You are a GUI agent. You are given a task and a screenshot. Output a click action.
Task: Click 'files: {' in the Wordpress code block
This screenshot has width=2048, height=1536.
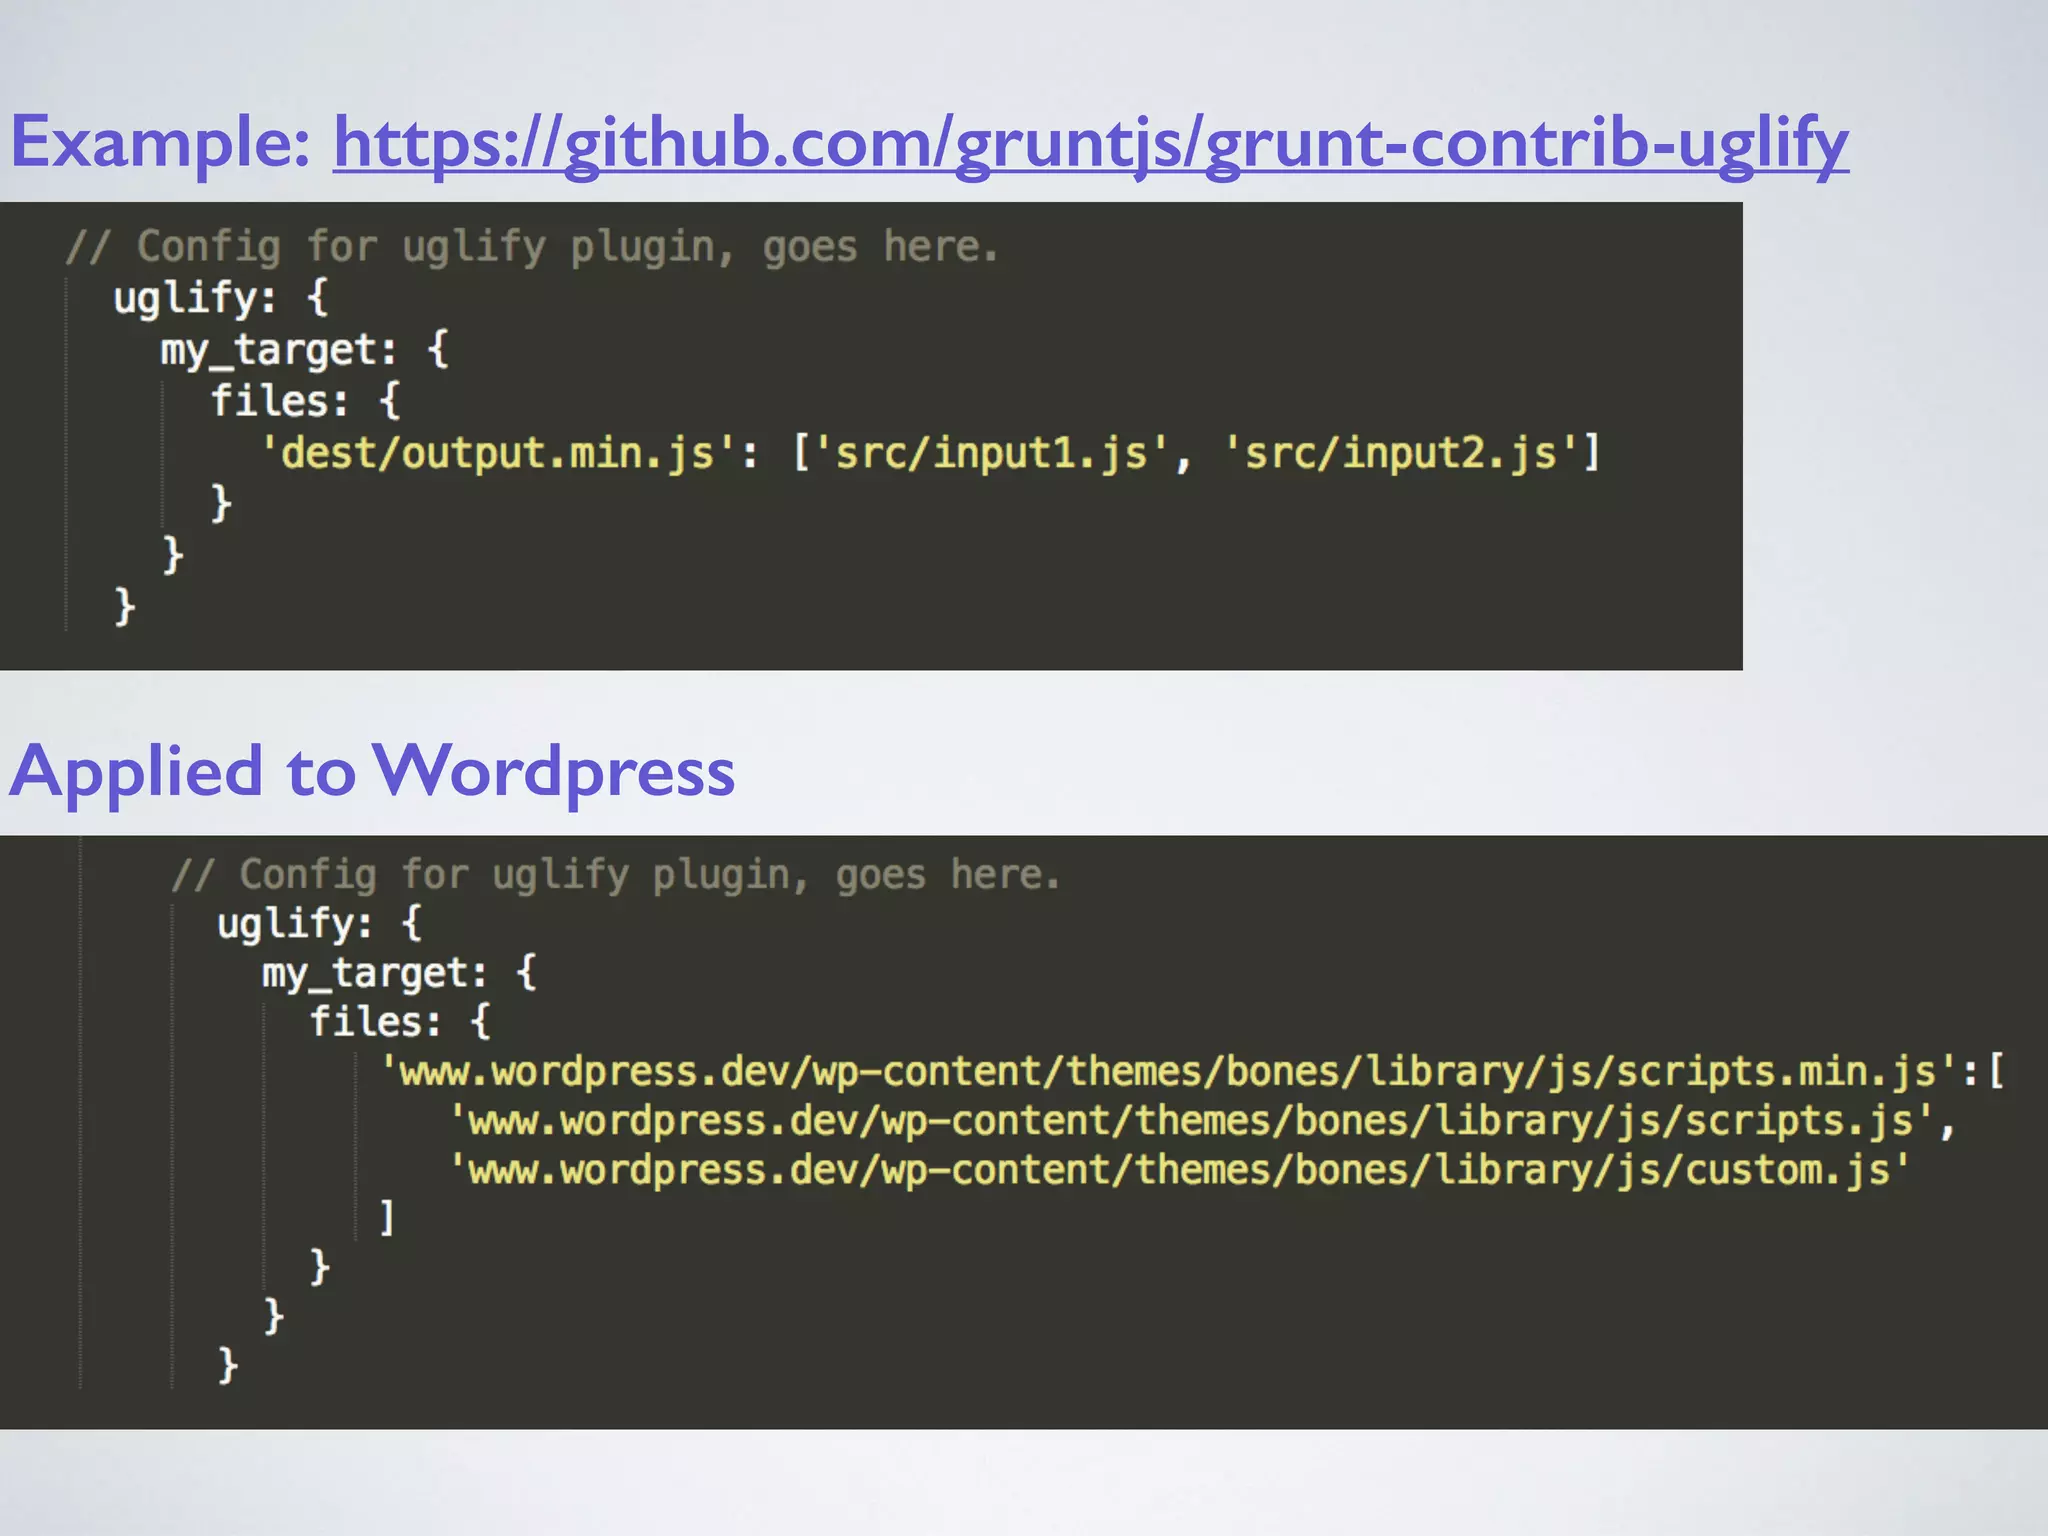click(x=400, y=1022)
